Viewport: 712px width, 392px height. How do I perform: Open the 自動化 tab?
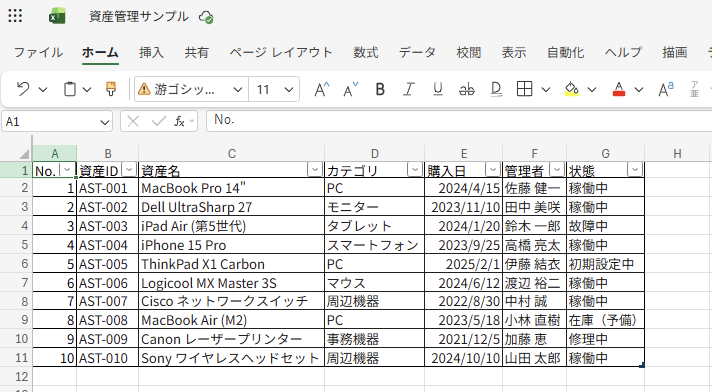(x=565, y=53)
